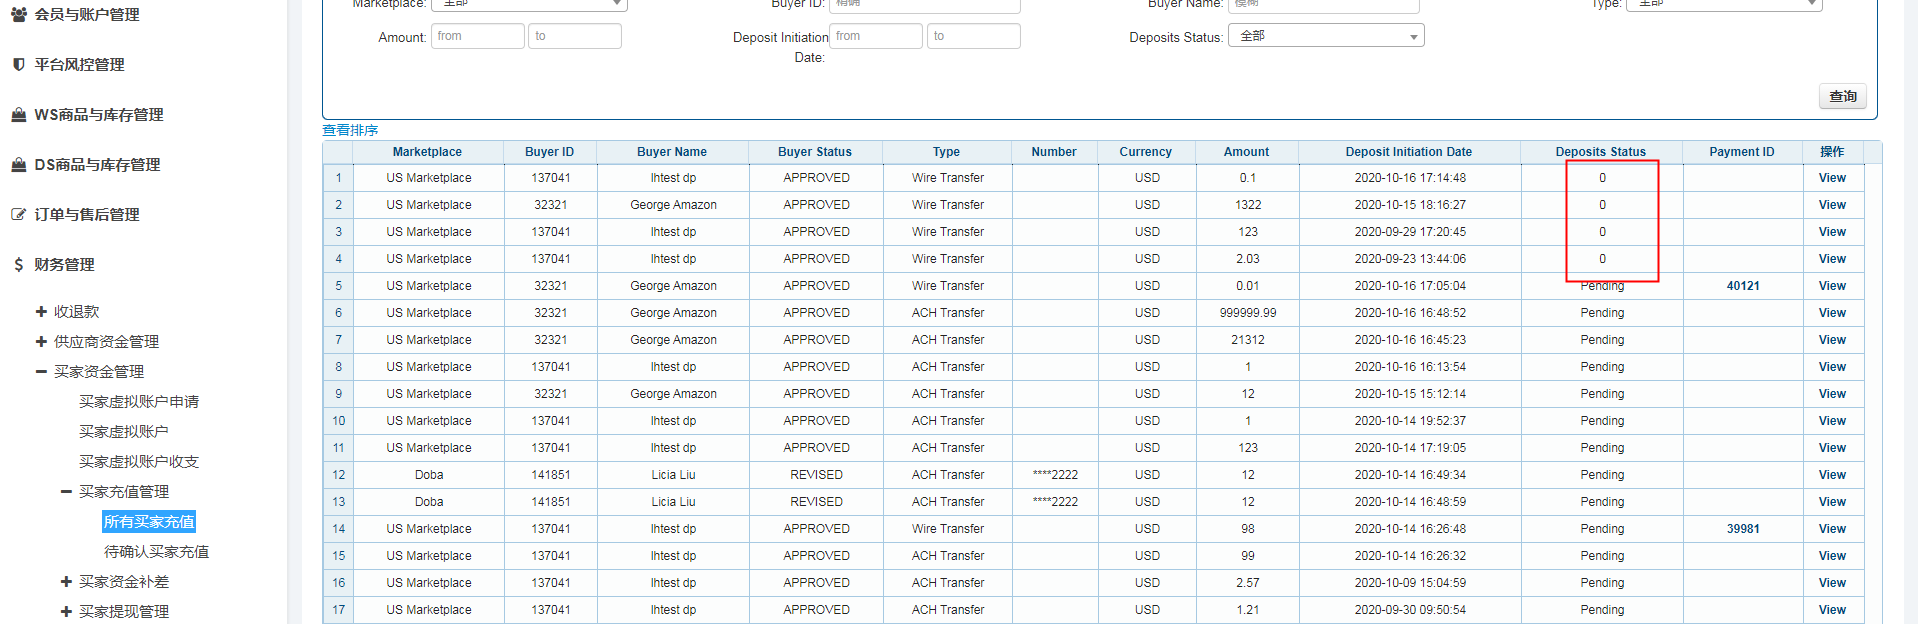Viewport: 1918px width, 624px height.
Task: Expand the 买家资金补差 node
Action: pos(66,582)
